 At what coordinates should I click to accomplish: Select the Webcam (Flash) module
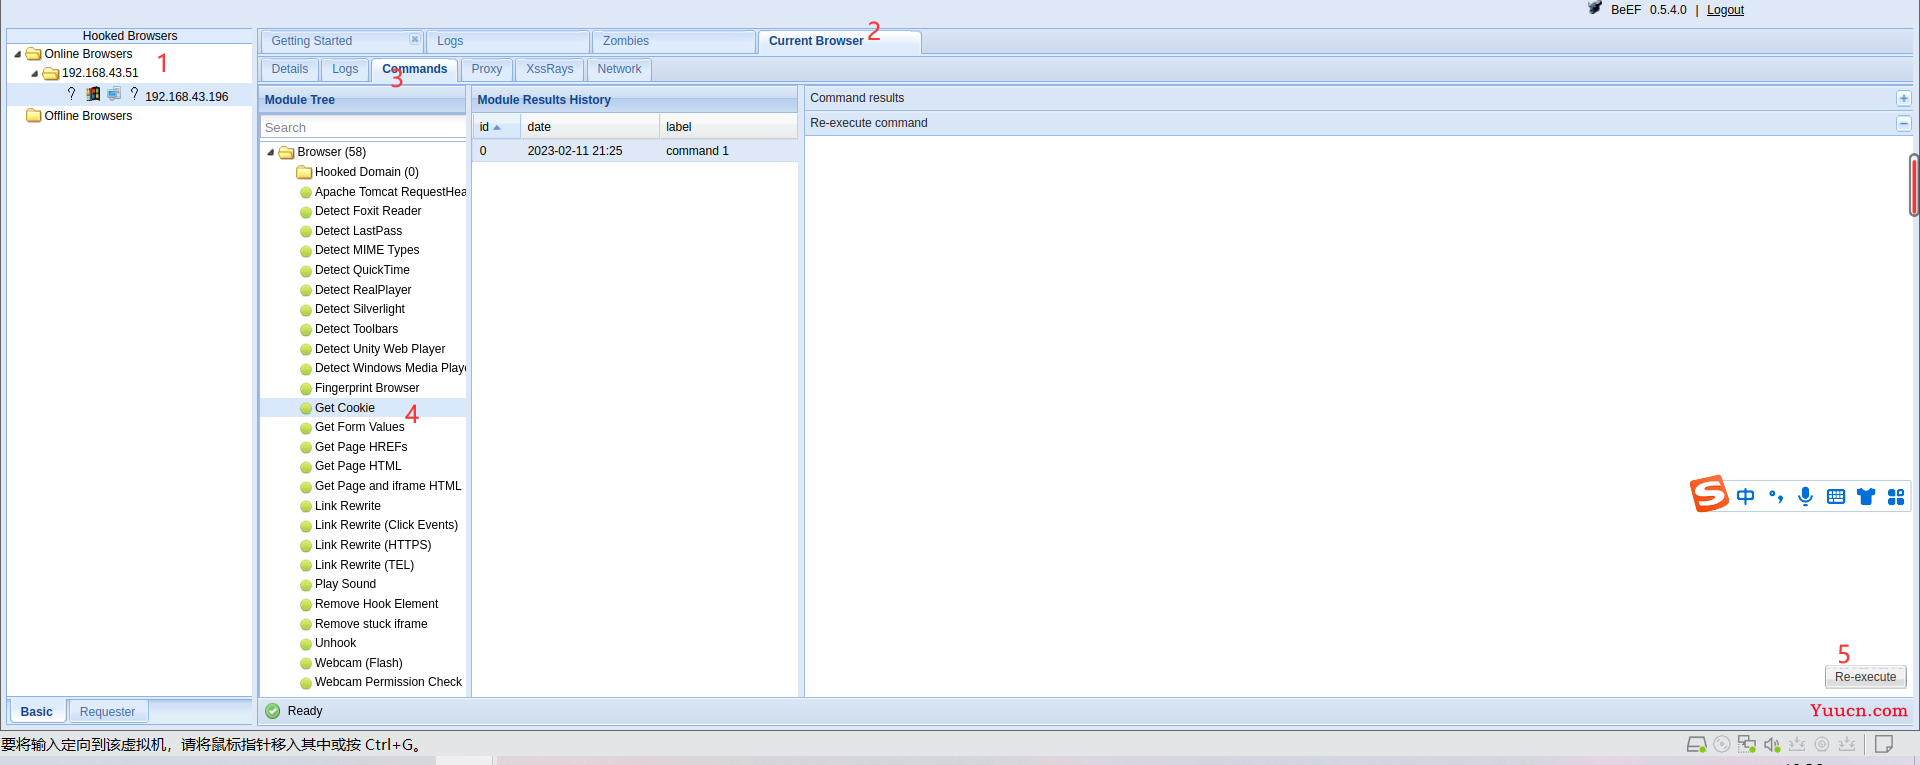358,663
